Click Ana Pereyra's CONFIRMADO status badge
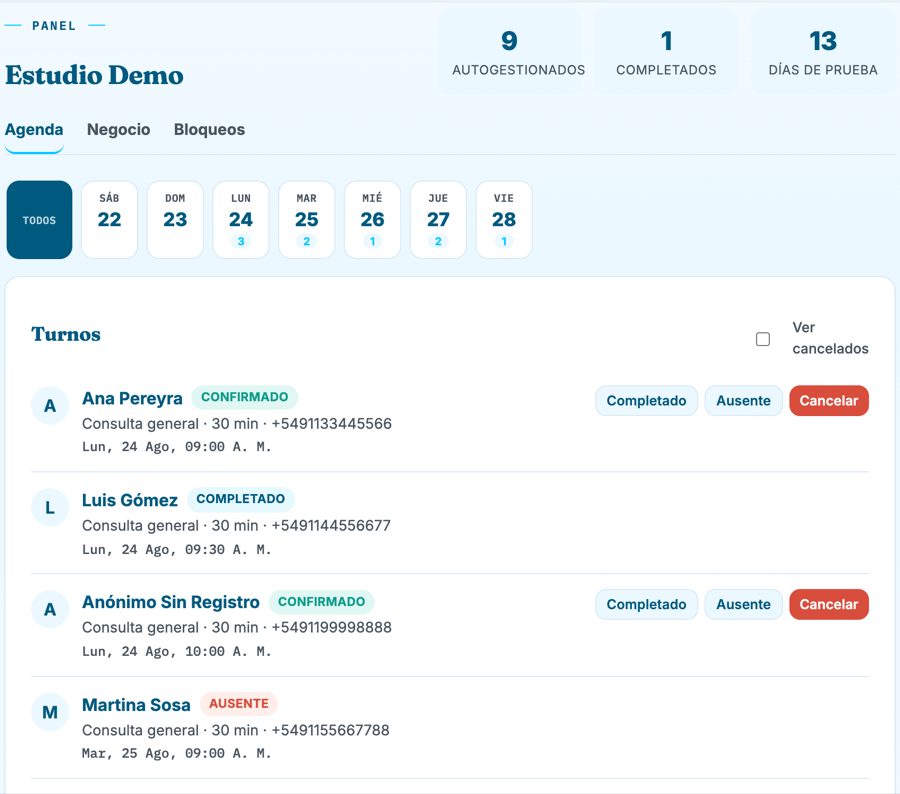 click(x=245, y=397)
